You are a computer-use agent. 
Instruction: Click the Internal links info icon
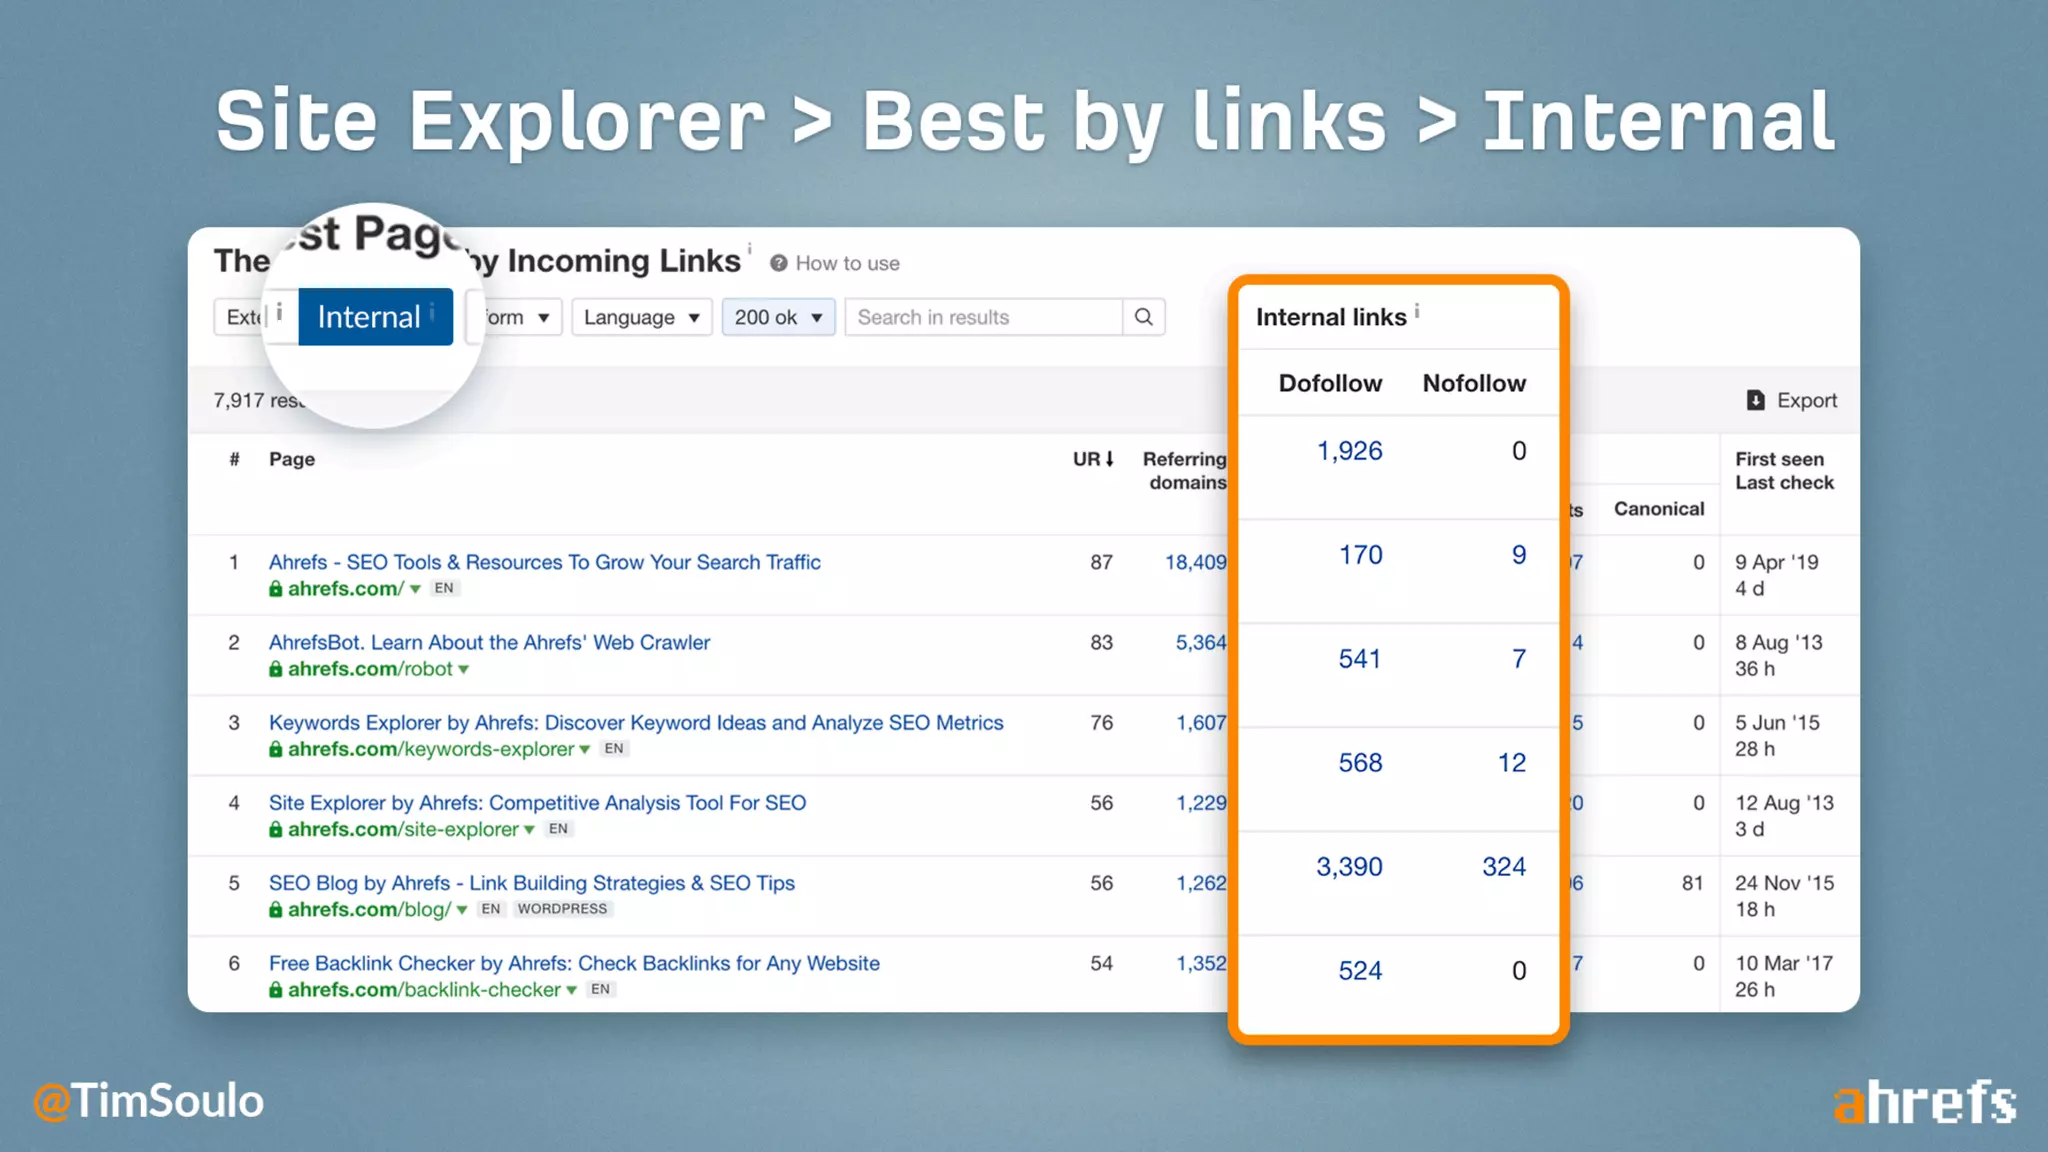point(1417,311)
